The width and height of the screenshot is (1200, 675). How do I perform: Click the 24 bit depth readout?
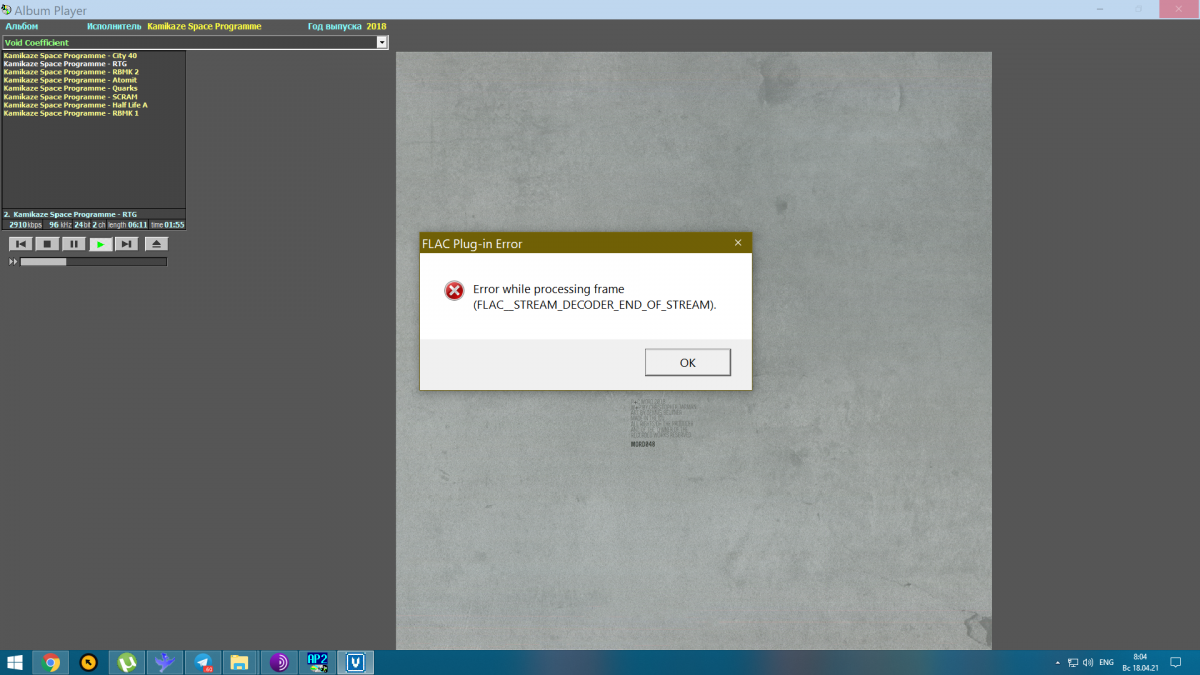(81, 225)
